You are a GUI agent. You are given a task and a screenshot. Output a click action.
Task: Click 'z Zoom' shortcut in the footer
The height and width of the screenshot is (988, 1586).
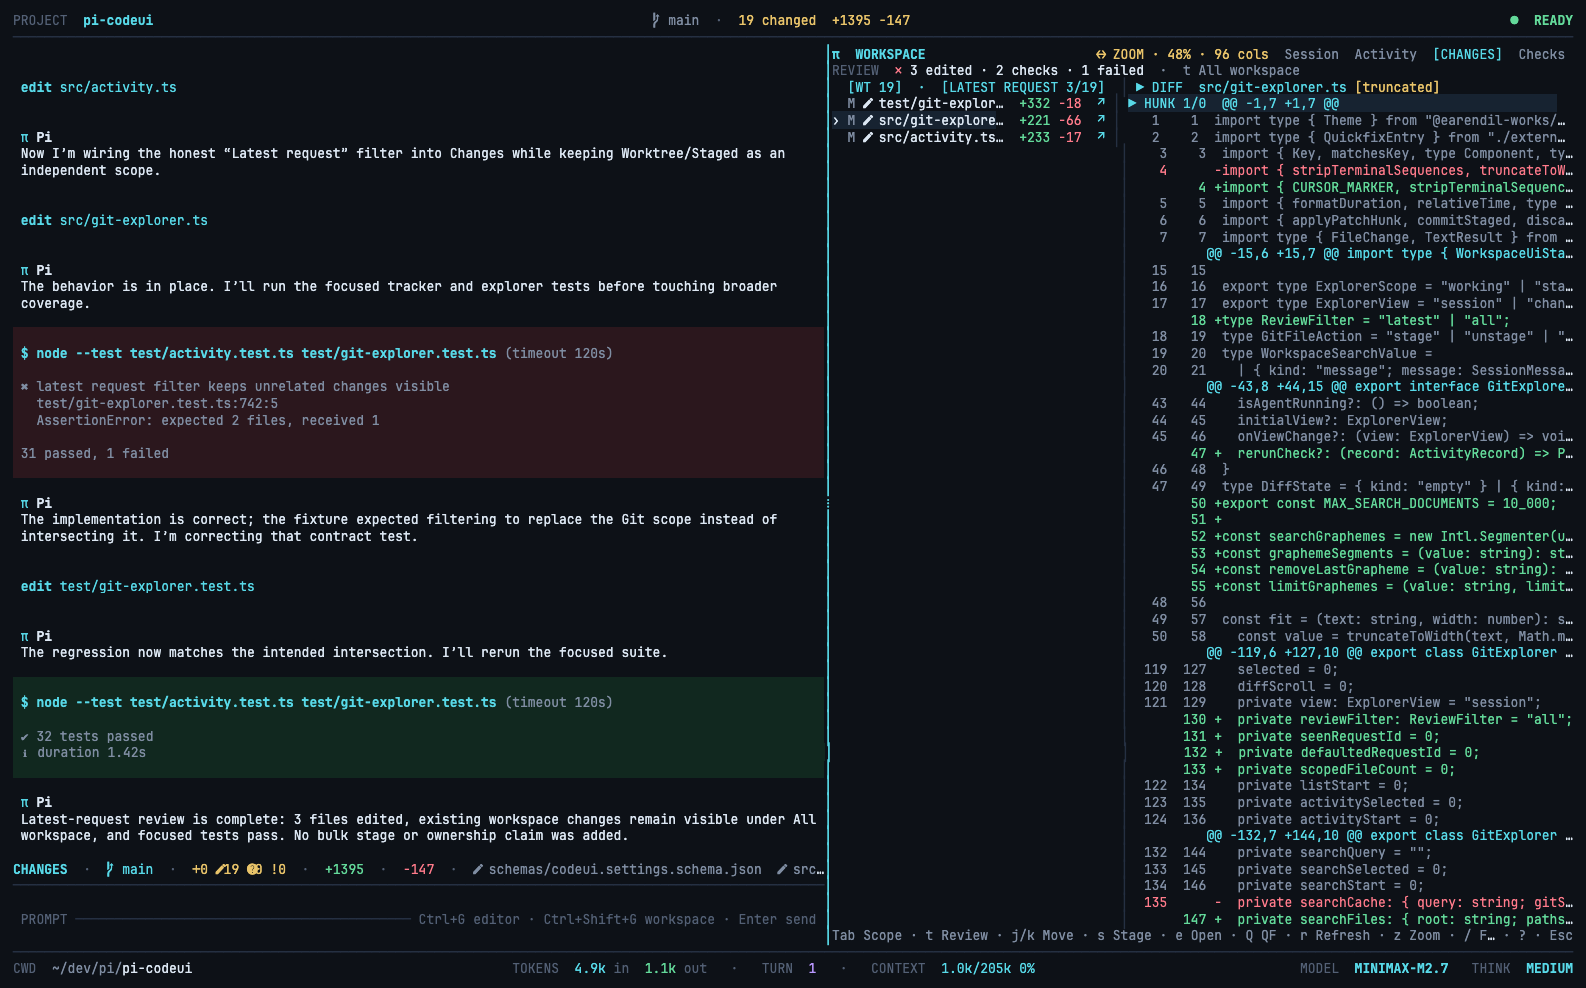tap(1417, 936)
